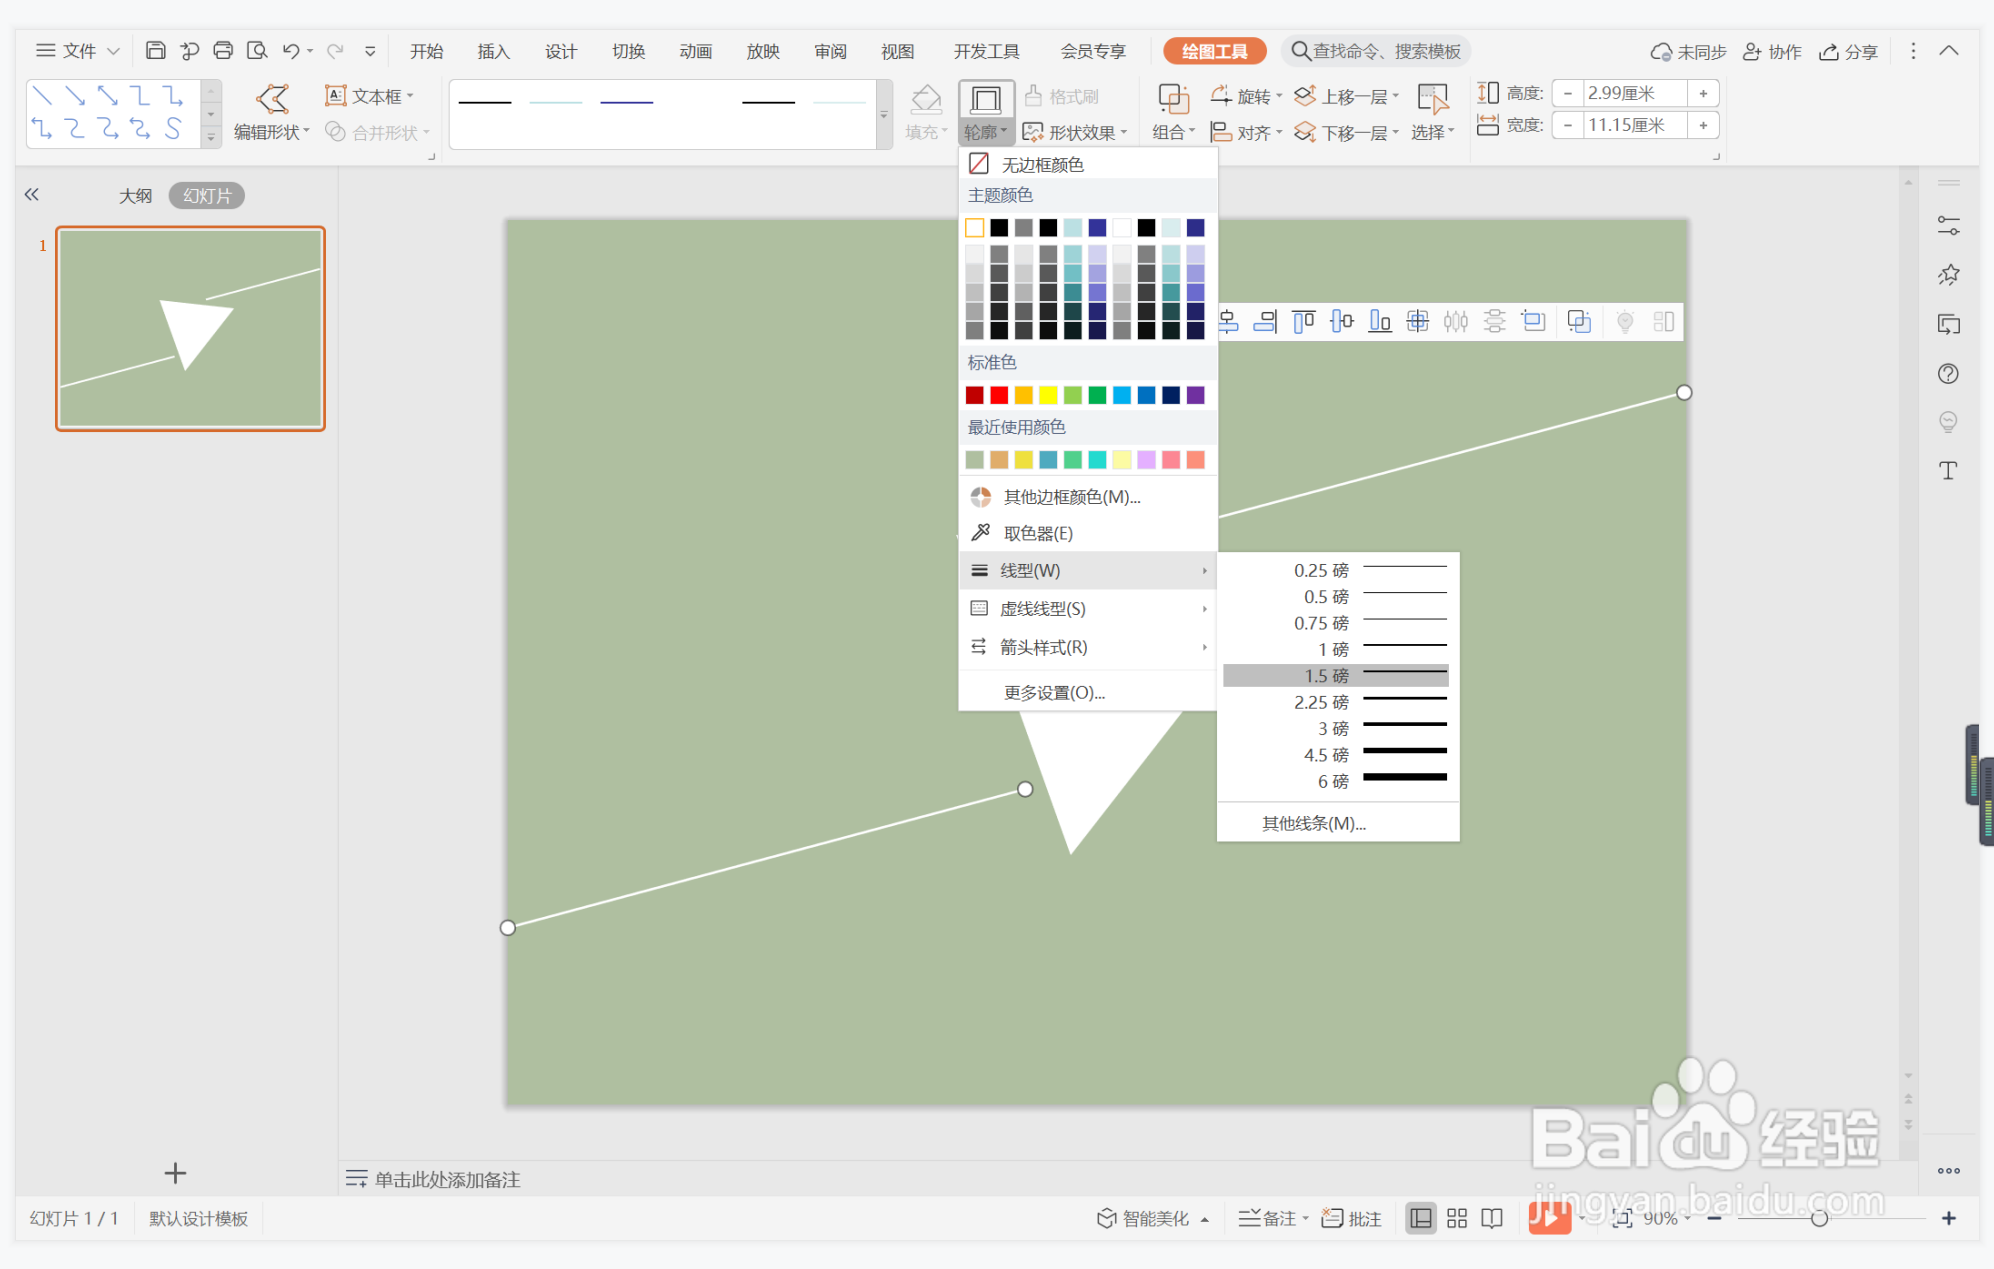The height and width of the screenshot is (1269, 1994).
Task: Click the Select (选择) pane icon
Action: click(x=1432, y=99)
